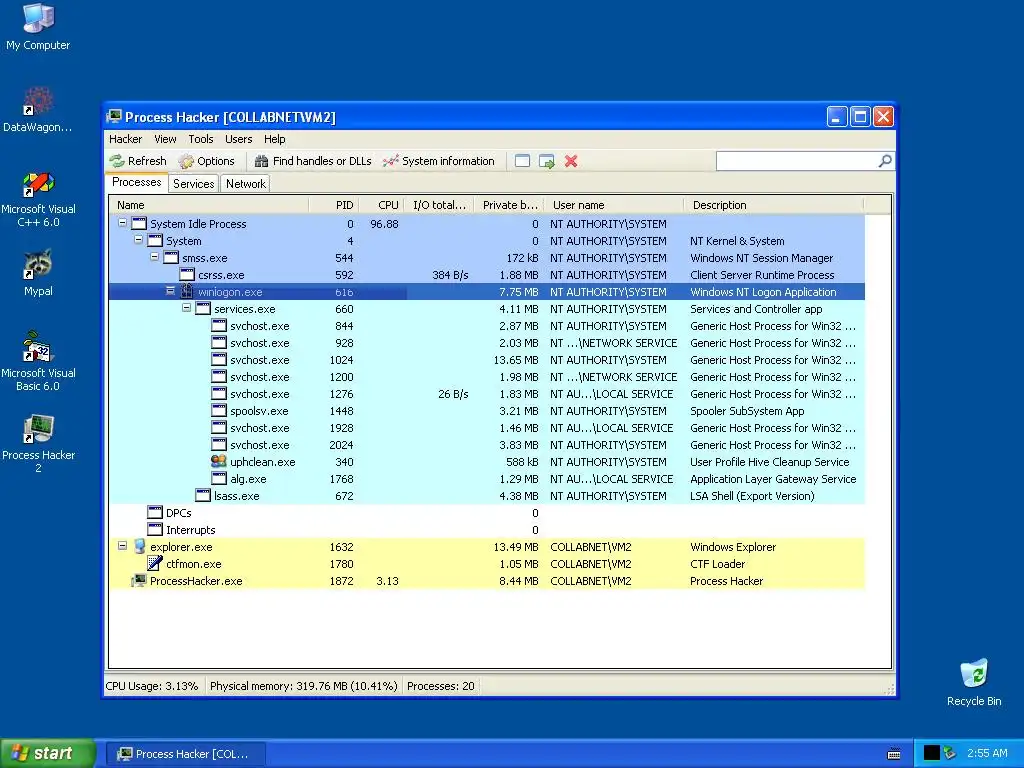Select the winlogon.exe process icon
The image size is (1024, 768).
point(187,291)
